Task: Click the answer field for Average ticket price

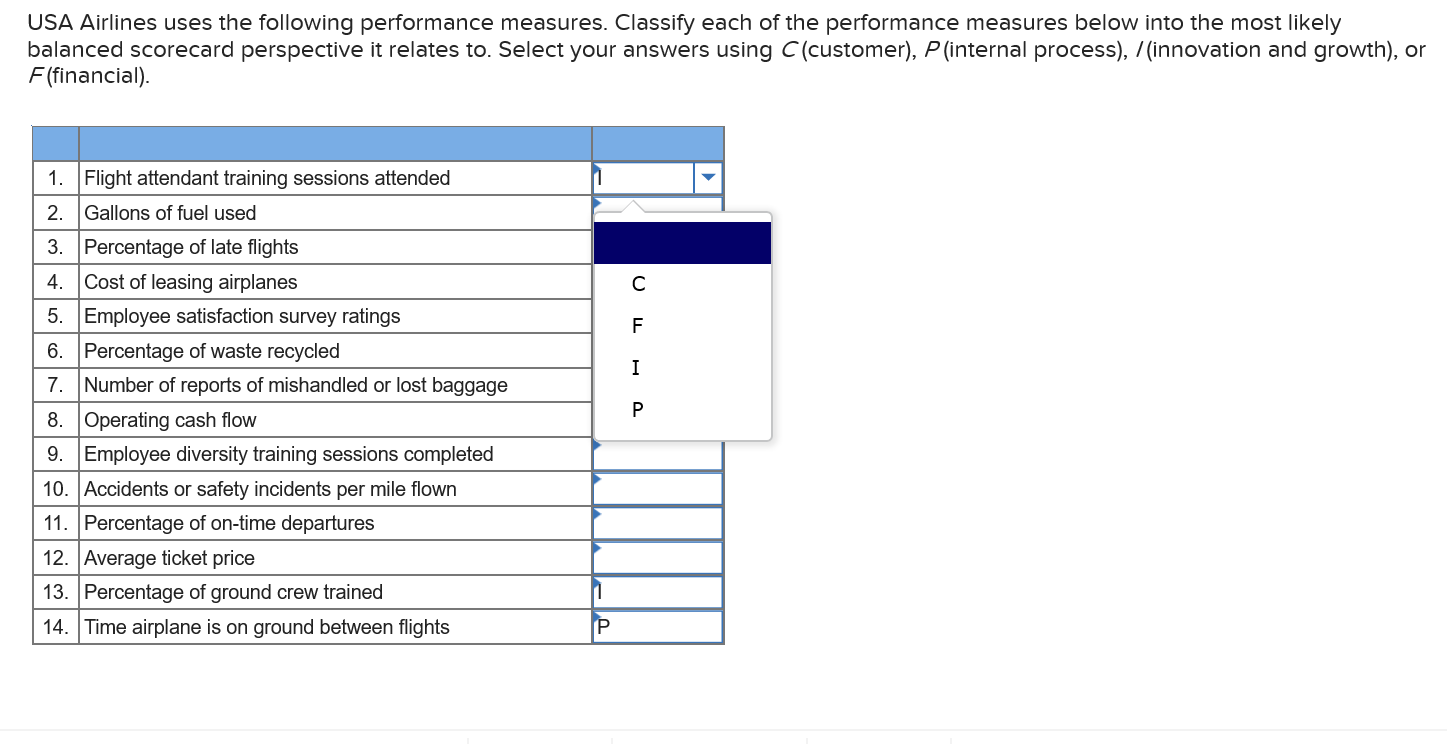Action: click(x=657, y=558)
